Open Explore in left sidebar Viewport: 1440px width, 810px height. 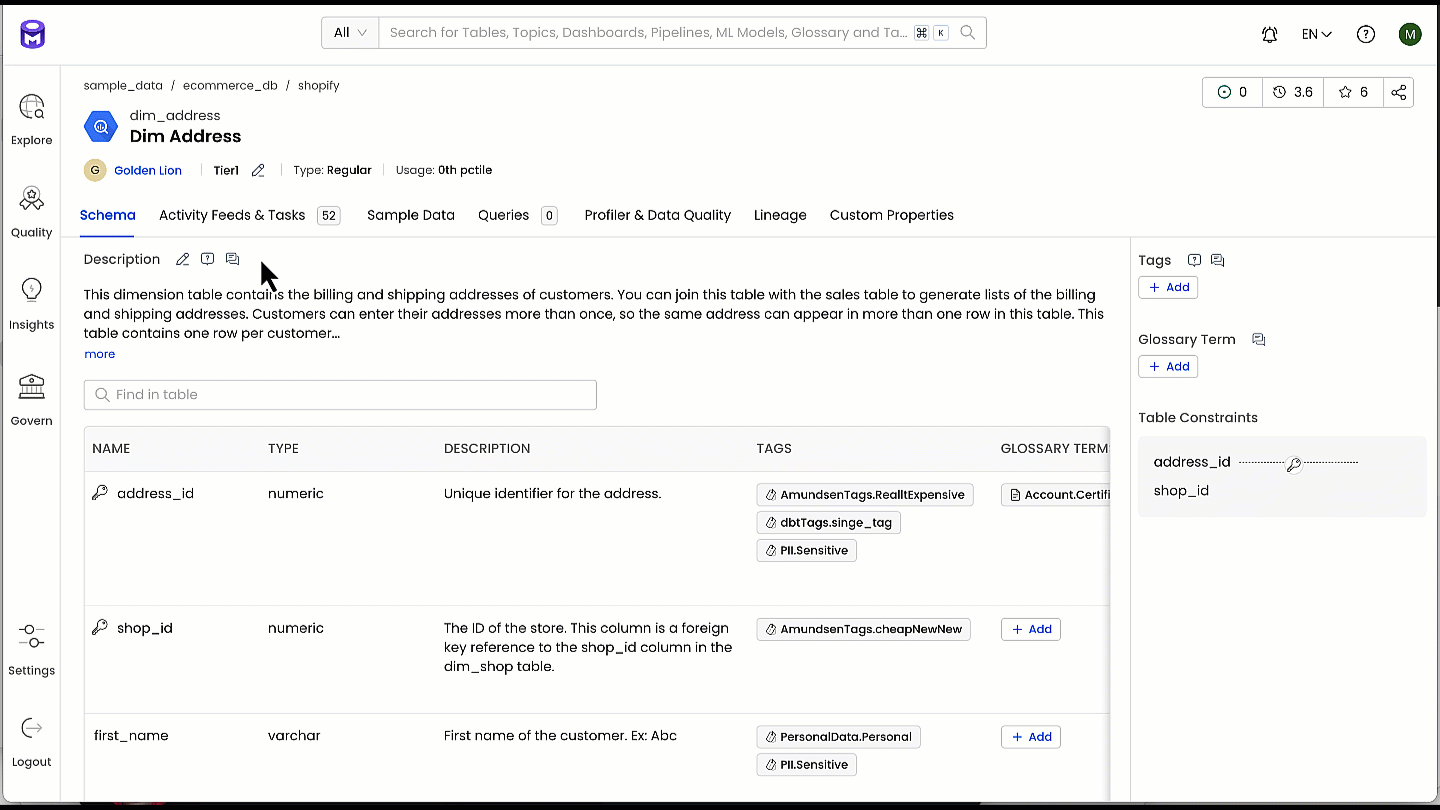tap(32, 119)
